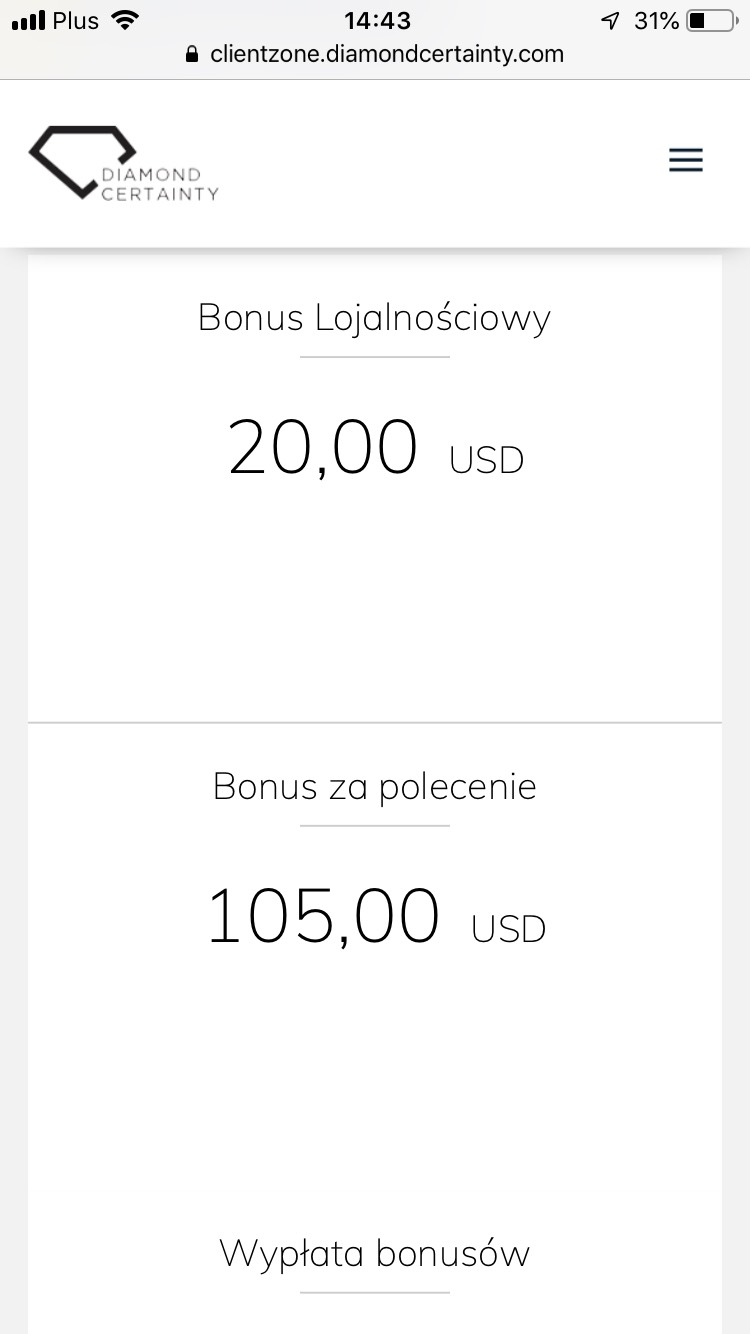Tap the Plus carrier name
The height and width of the screenshot is (1334, 750).
(x=76, y=20)
